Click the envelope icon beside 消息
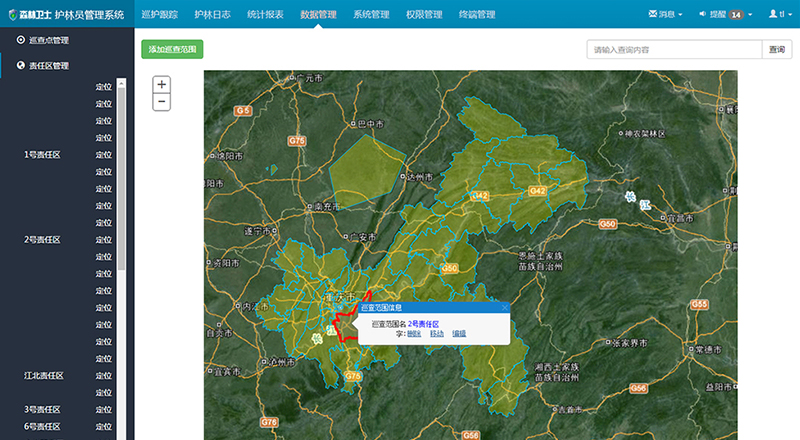 click(x=653, y=15)
